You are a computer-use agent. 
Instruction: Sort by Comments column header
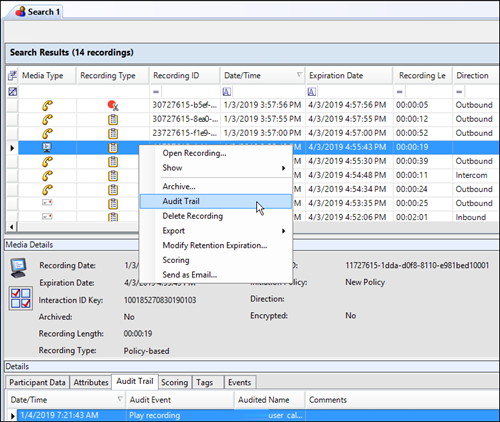[x=402, y=400]
